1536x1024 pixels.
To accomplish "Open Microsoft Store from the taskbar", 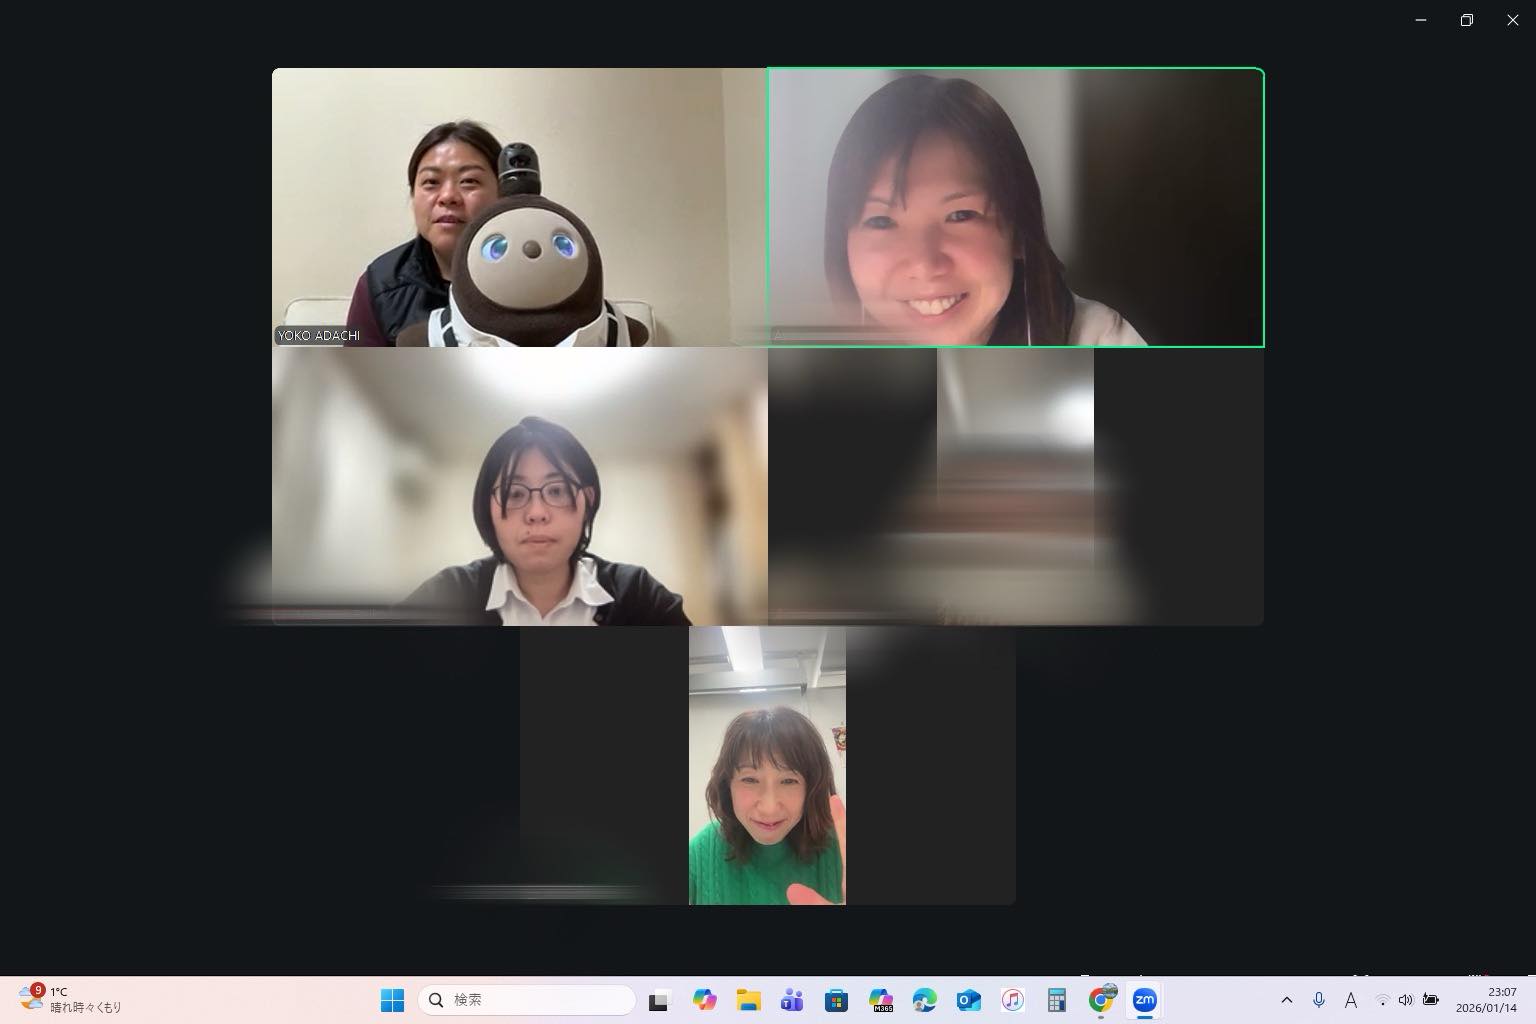I will coord(836,1000).
